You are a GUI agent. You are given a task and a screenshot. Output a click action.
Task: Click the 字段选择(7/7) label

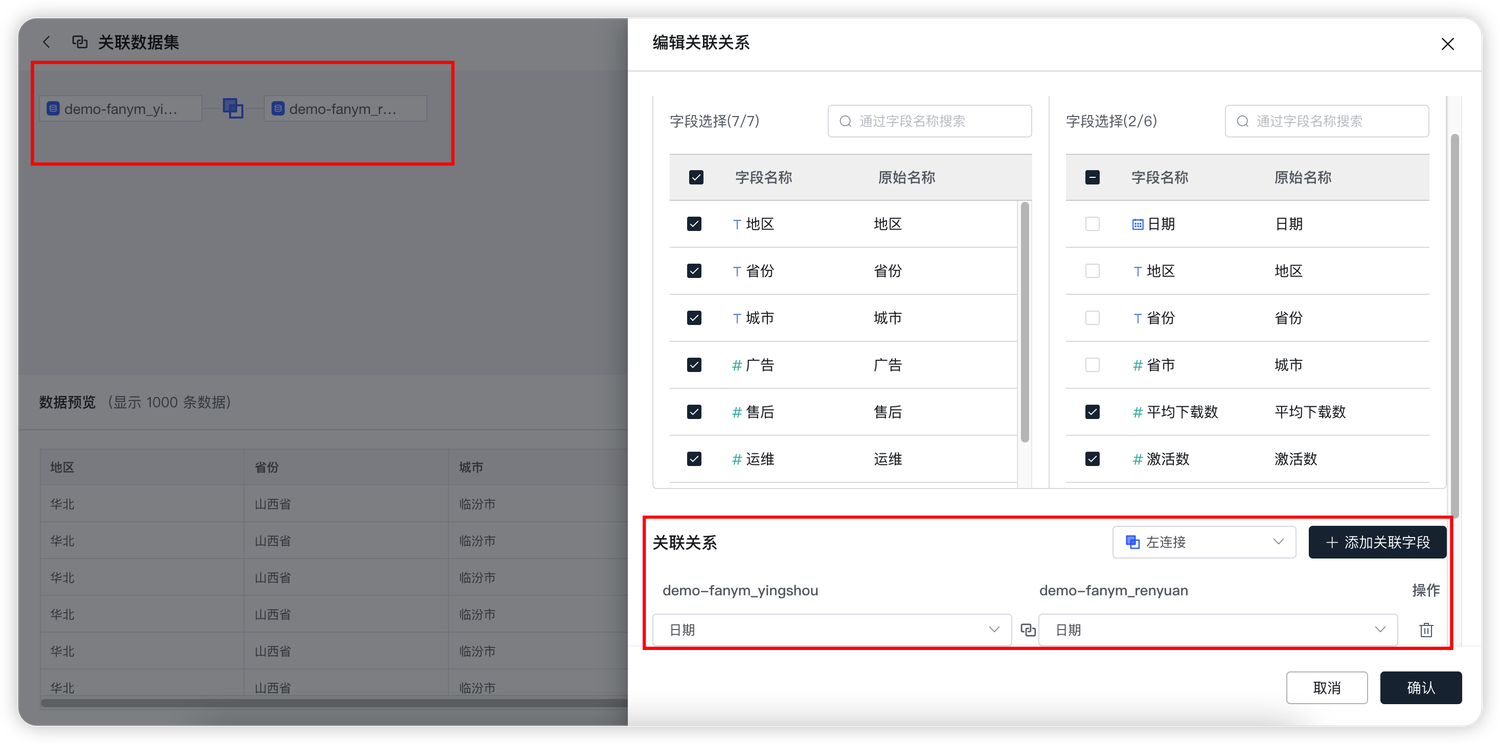(x=715, y=121)
